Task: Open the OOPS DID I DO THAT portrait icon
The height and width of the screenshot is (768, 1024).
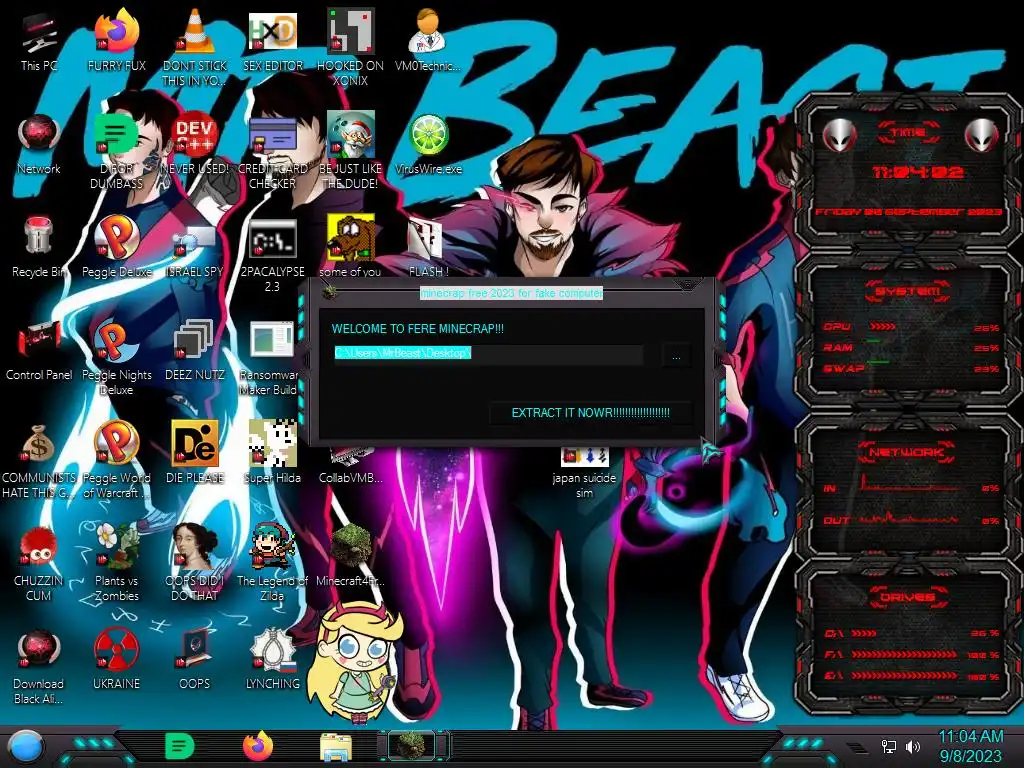Action: 195,563
